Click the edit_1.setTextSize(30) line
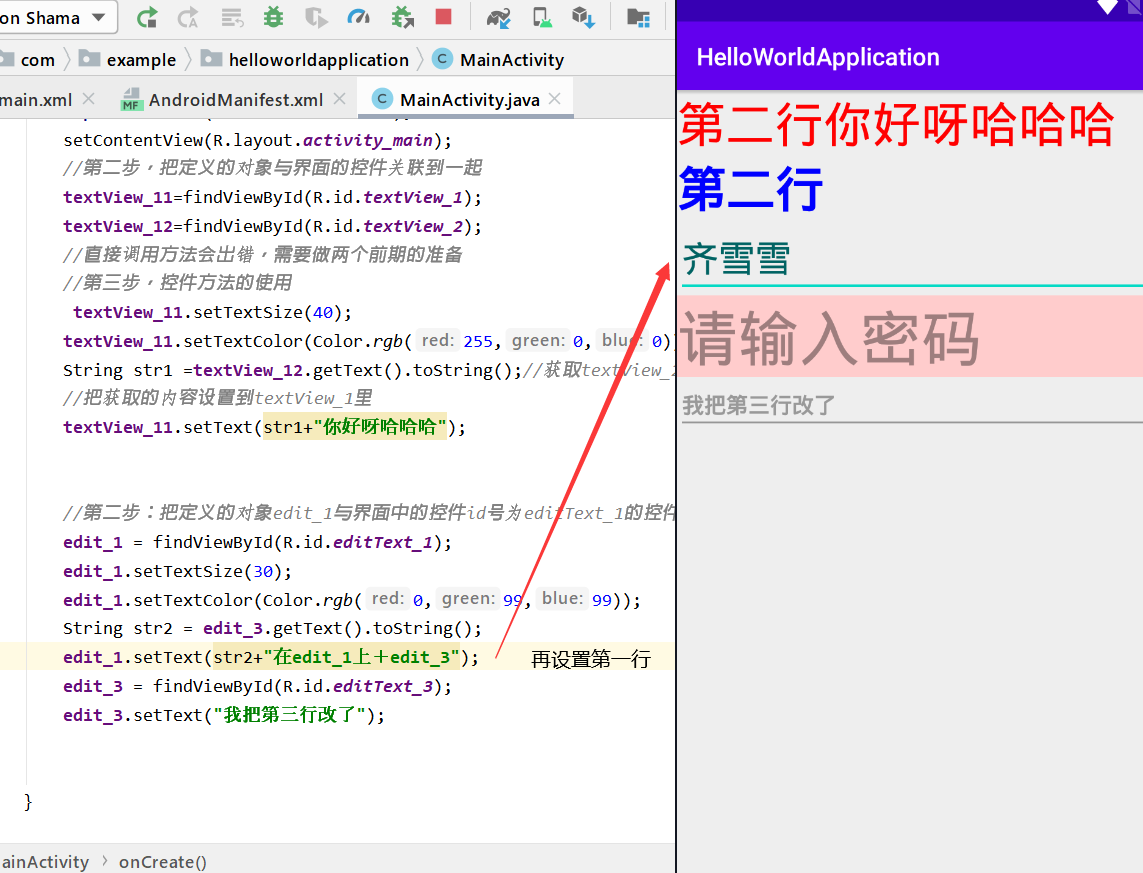The width and height of the screenshot is (1143, 873). pyautogui.click(x=177, y=571)
